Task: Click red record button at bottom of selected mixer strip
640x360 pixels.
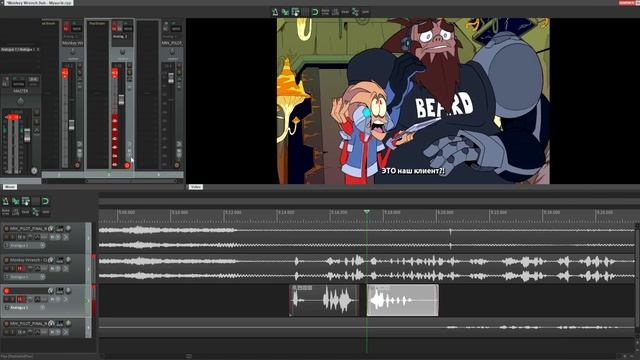Action: [127, 165]
